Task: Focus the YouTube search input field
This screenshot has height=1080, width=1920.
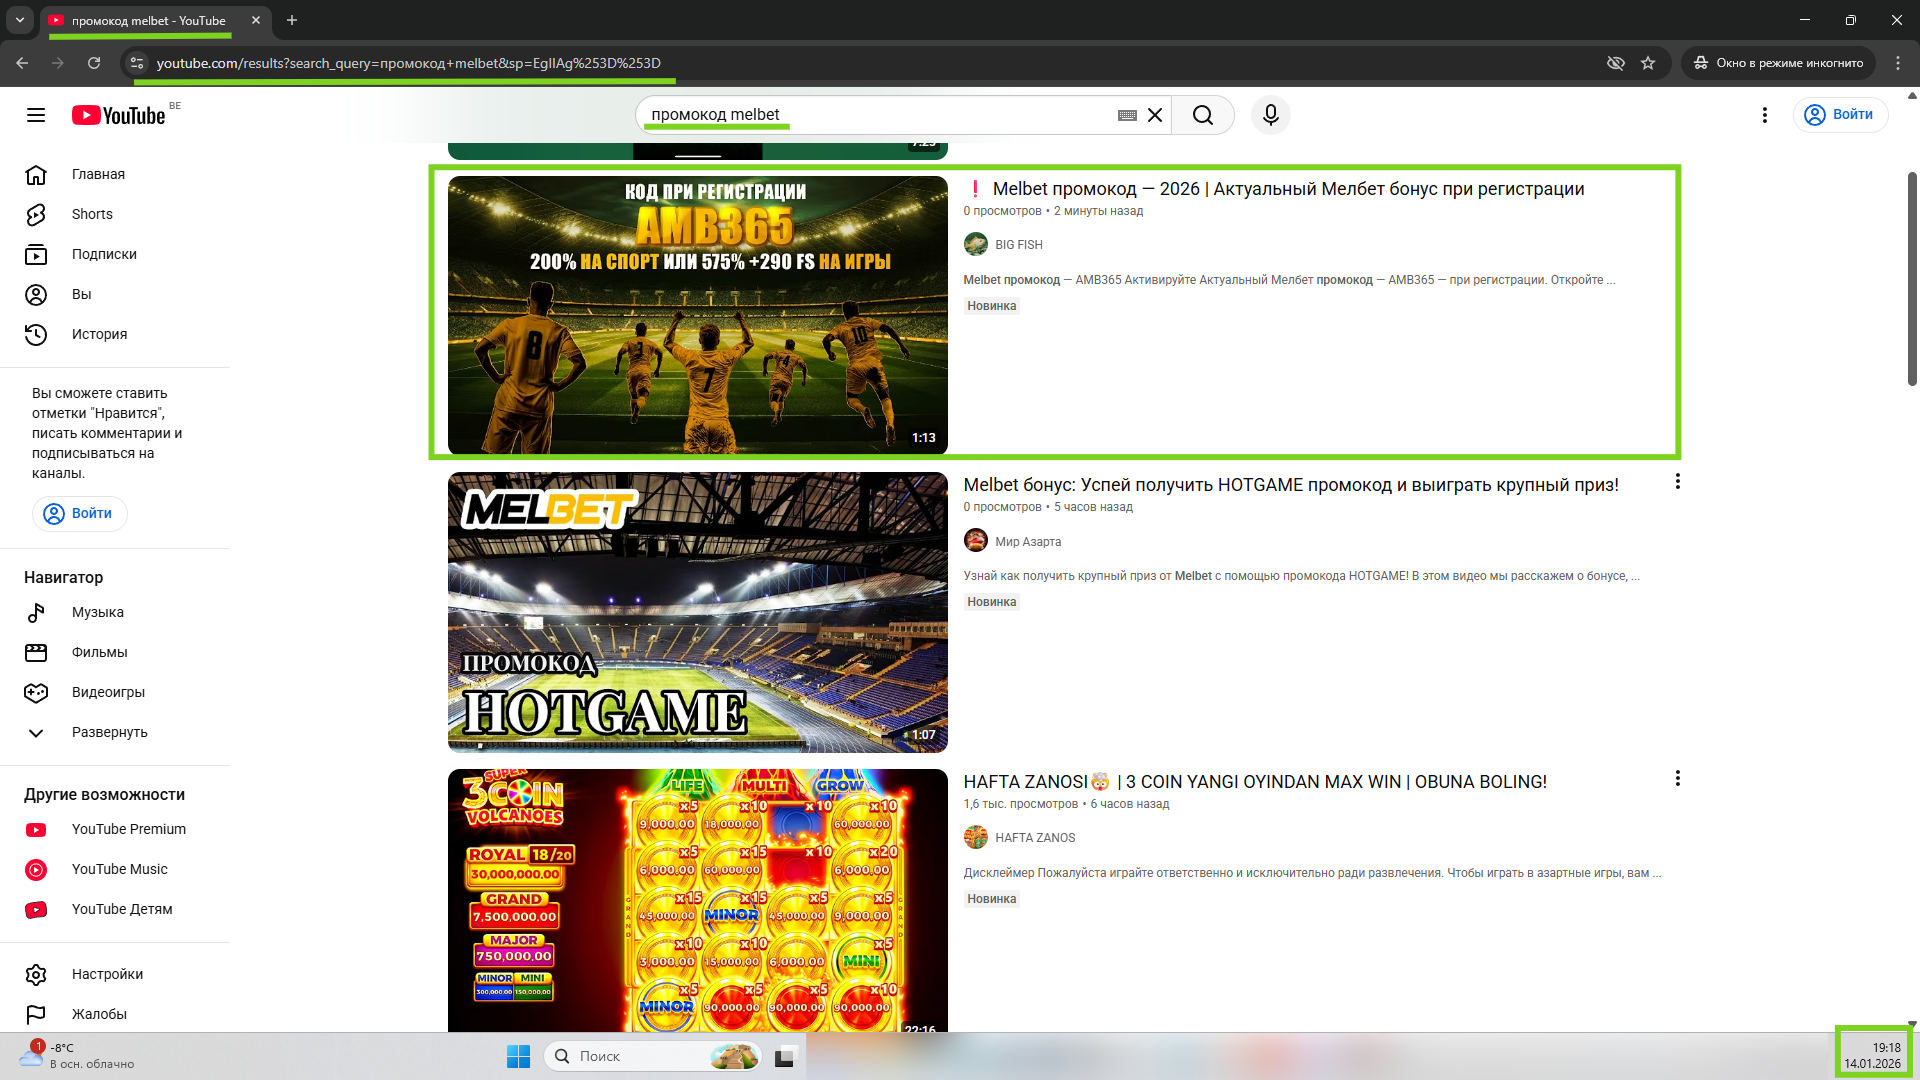Action: click(x=880, y=115)
